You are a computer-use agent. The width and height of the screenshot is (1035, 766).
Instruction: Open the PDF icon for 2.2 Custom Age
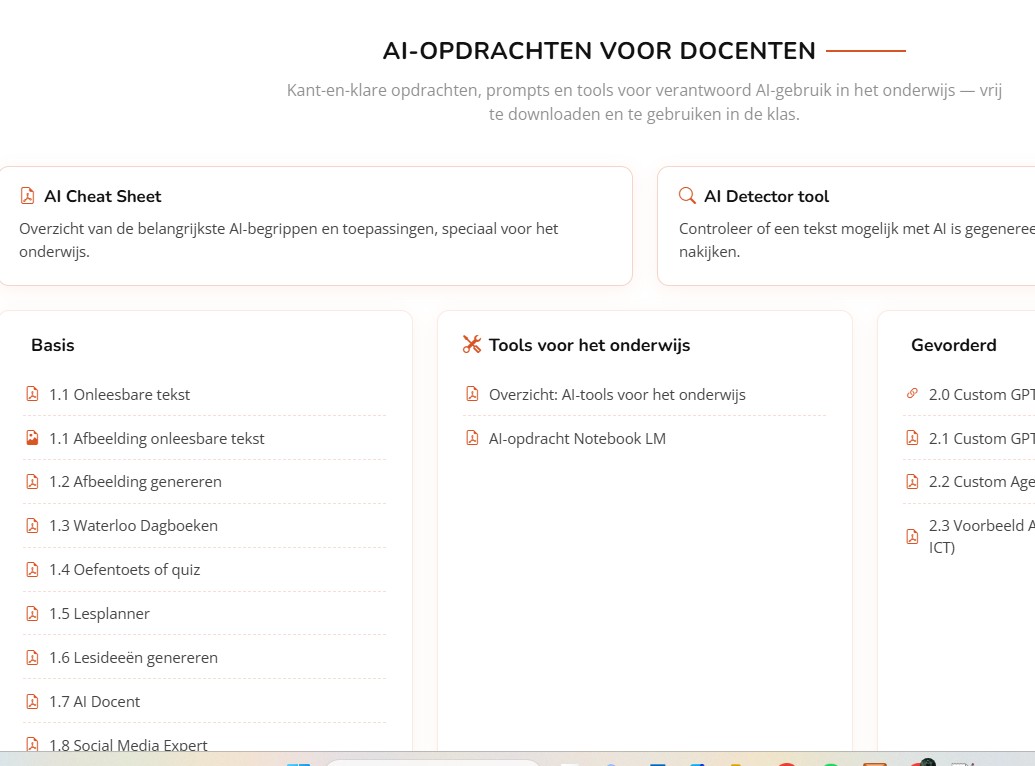(x=912, y=481)
